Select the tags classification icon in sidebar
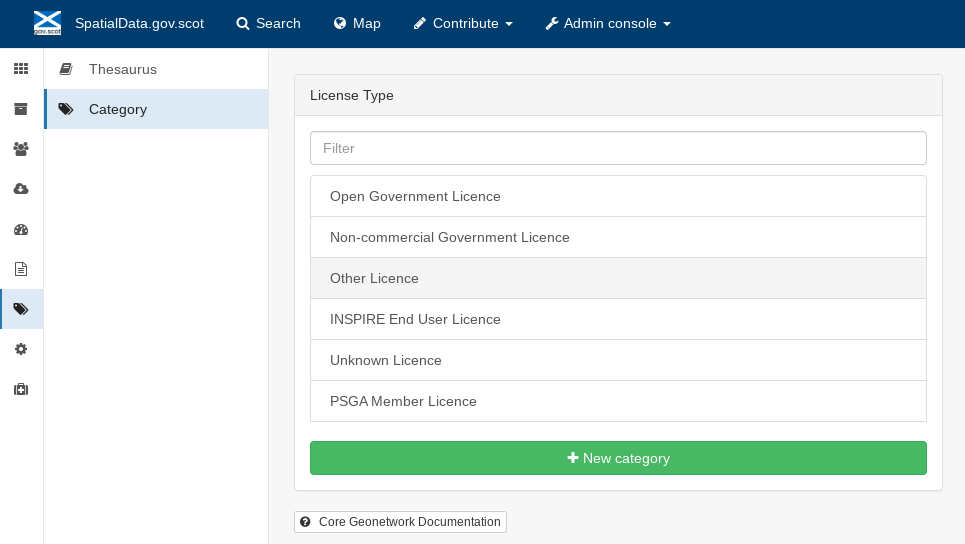The image size is (965, 544). coord(21,309)
